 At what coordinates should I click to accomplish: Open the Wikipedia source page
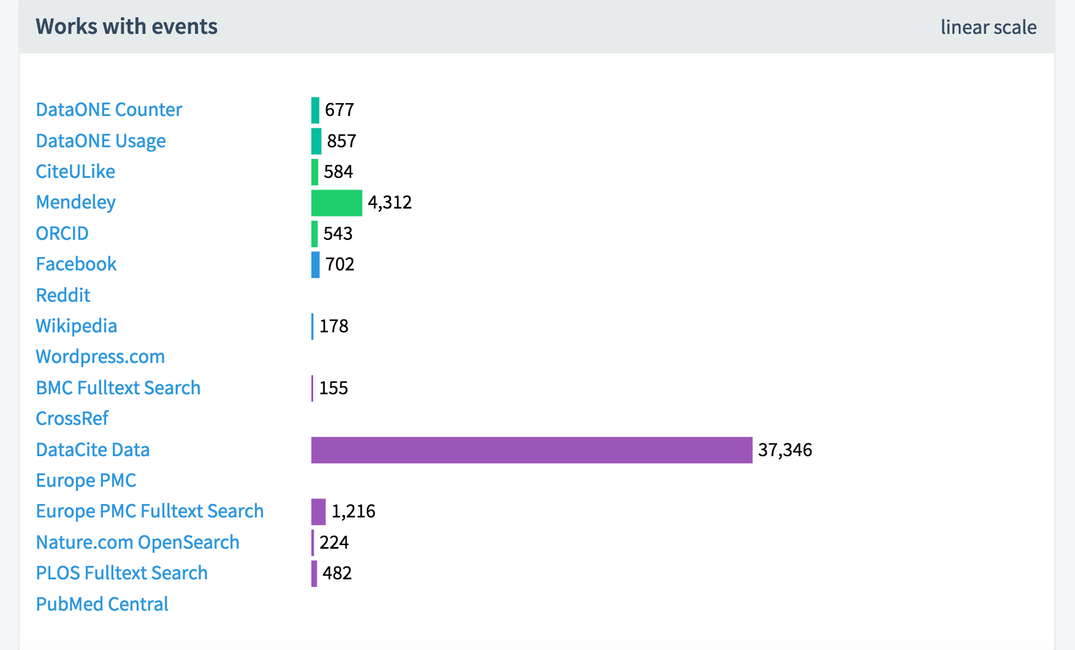click(x=76, y=326)
